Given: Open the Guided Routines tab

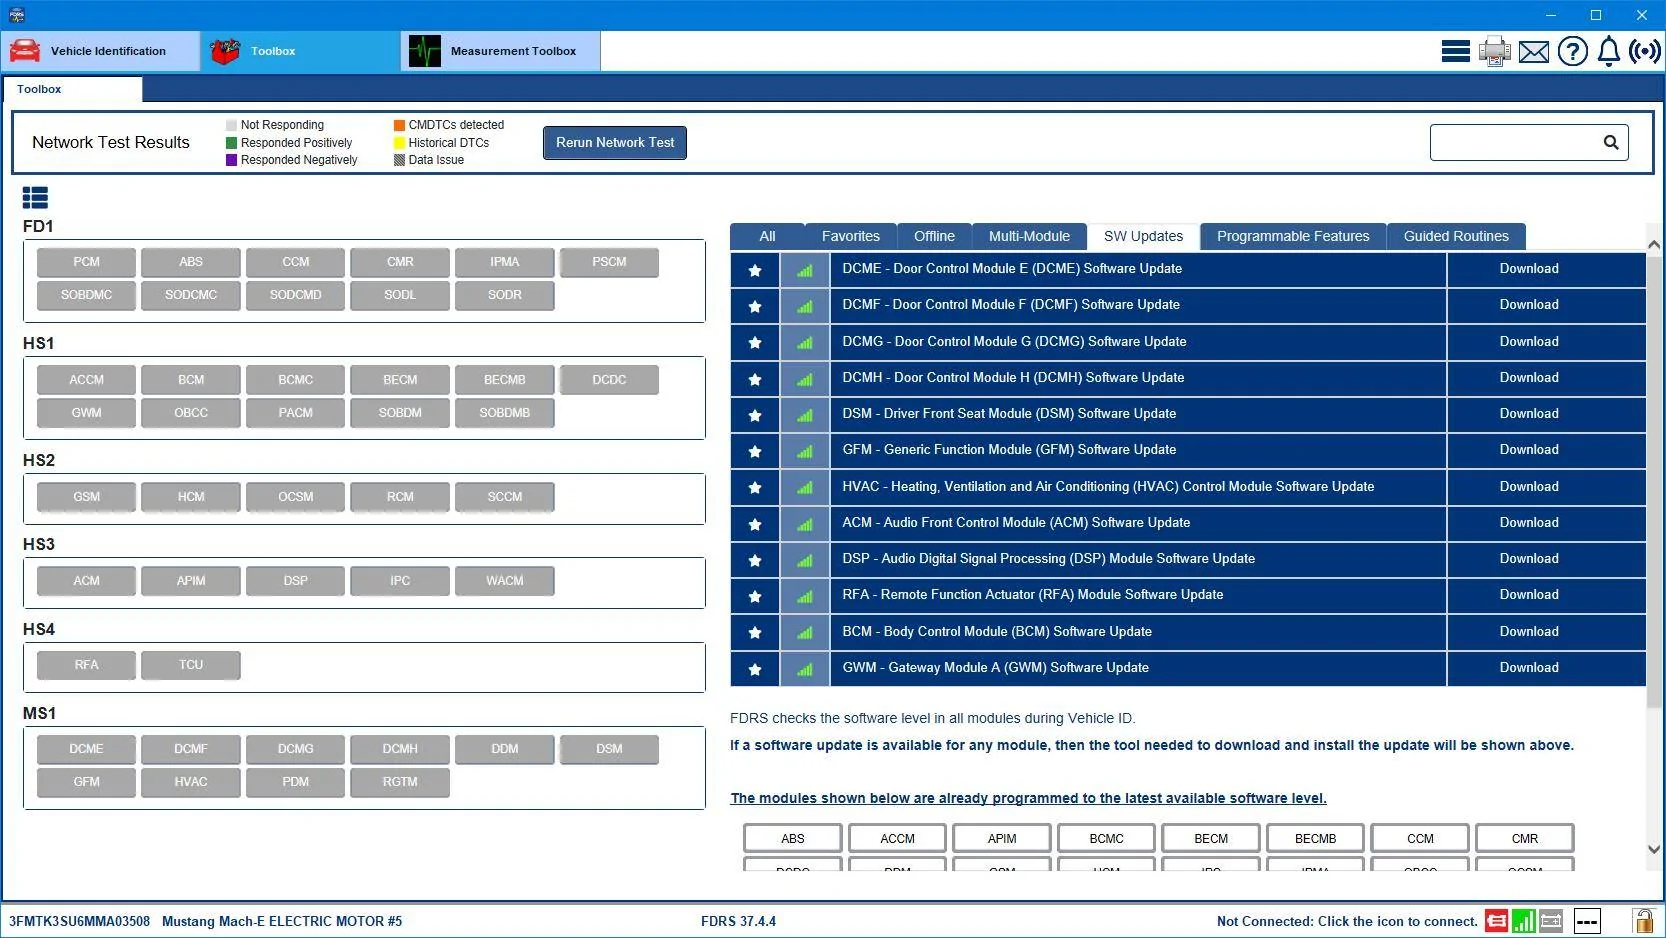Looking at the screenshot, I should tap(1456, 237).
